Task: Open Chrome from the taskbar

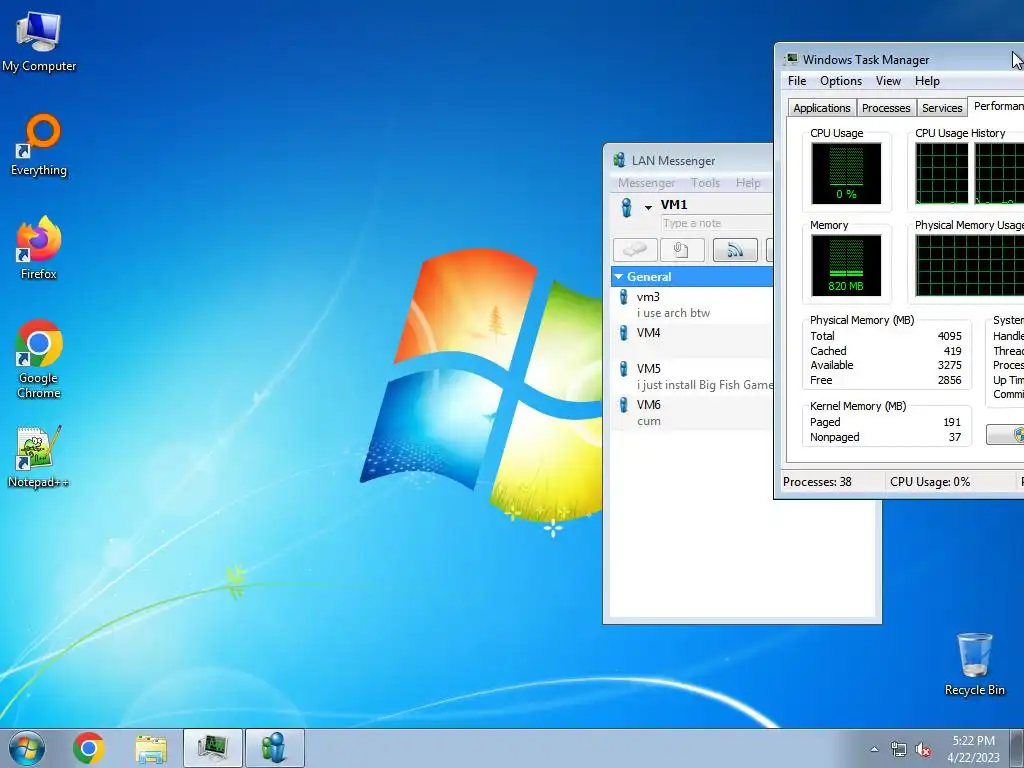Action: [x=89, y=748]
